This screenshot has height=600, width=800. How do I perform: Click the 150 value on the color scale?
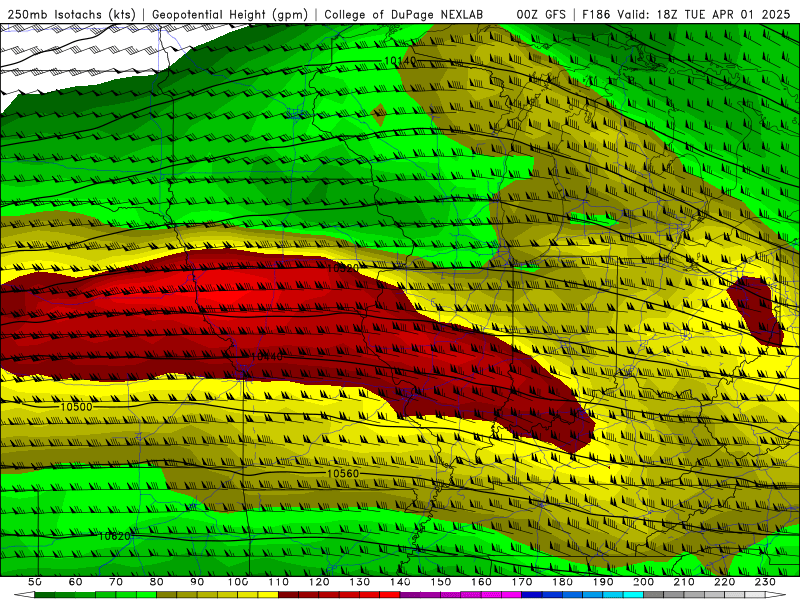441,582
